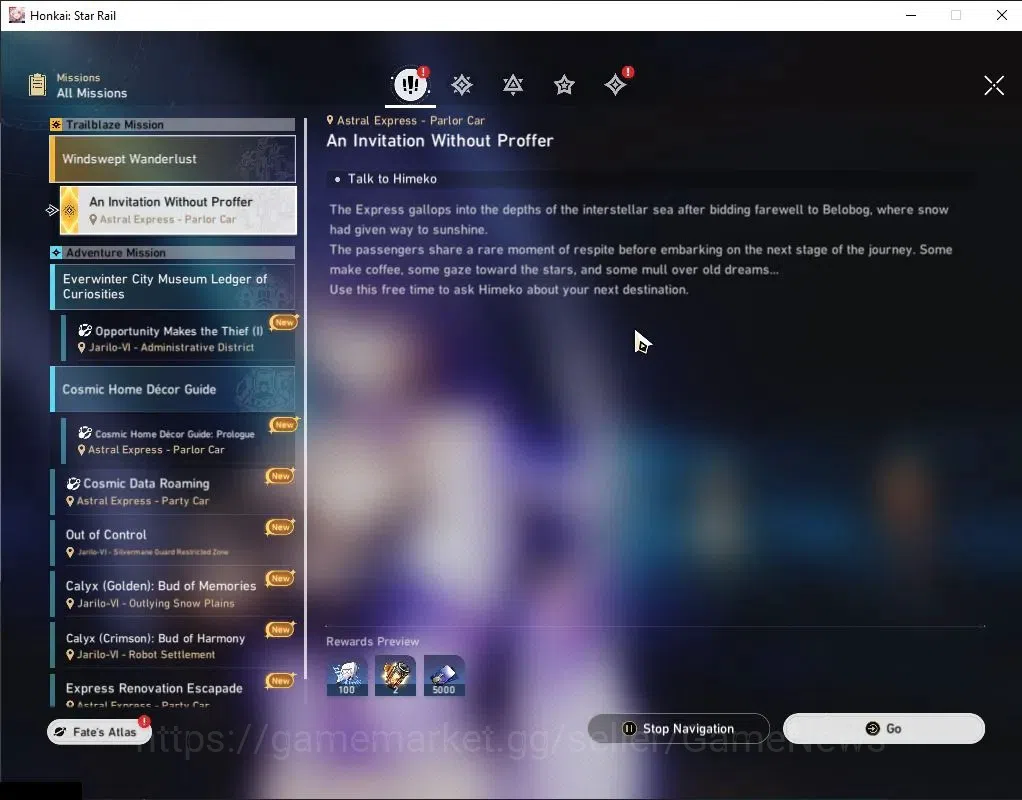This screenshot has height=800, width=1022.
Task: Click New badge on Calyx (Golden) mission
Action: coord(280,578)
